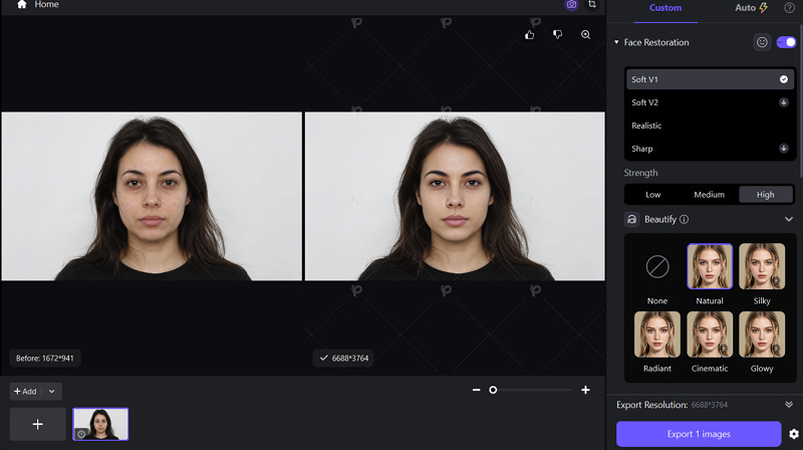Click the large plus add-image tile
Image resolution: width=803 pixels, height=450 pixels.
[38, 424]
